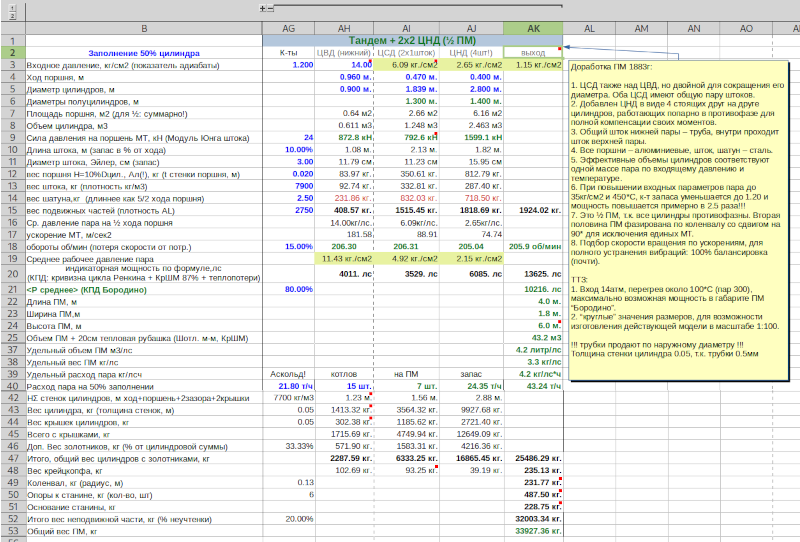Click cell "1.839 м."
Viewport: 800px width, 542px height.
(x=406, y=89)
